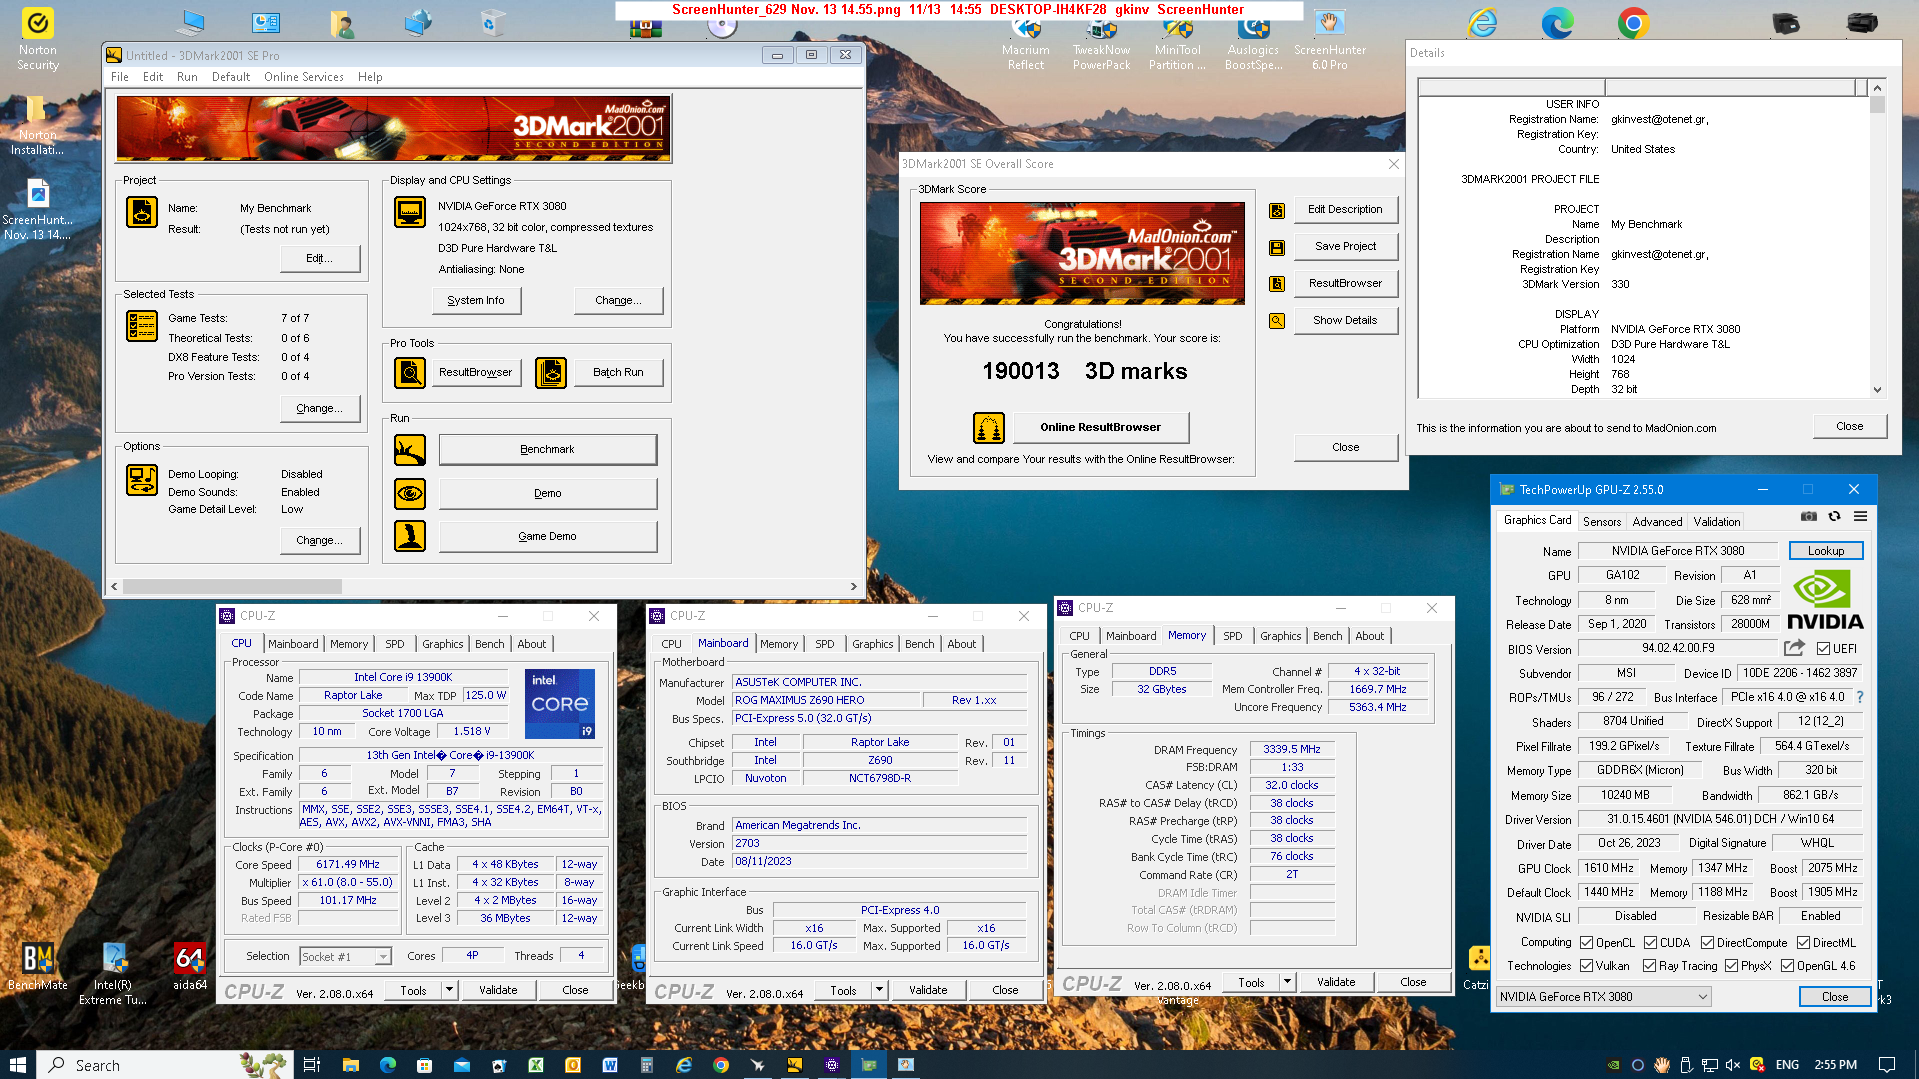
Task: Click the GPU-Z refresh icon
Action: 1834,517
